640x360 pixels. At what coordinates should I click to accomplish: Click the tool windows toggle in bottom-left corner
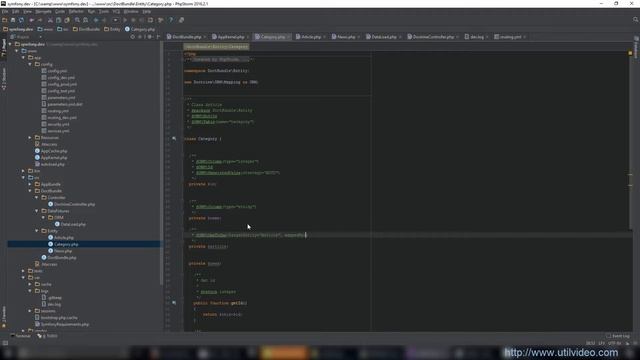pyautogui.click(x=4, y=343)
